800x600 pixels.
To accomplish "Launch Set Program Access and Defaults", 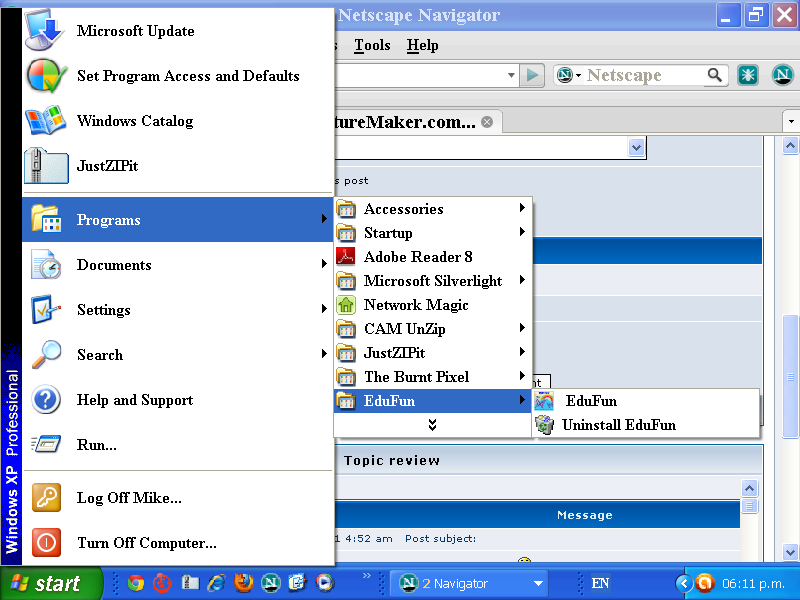I will click(178, 76).
